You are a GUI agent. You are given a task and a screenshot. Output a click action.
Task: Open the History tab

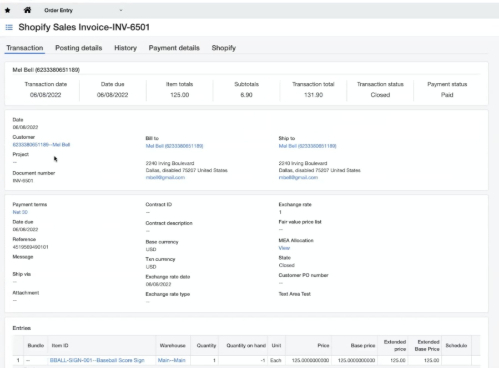coord(126,48)
